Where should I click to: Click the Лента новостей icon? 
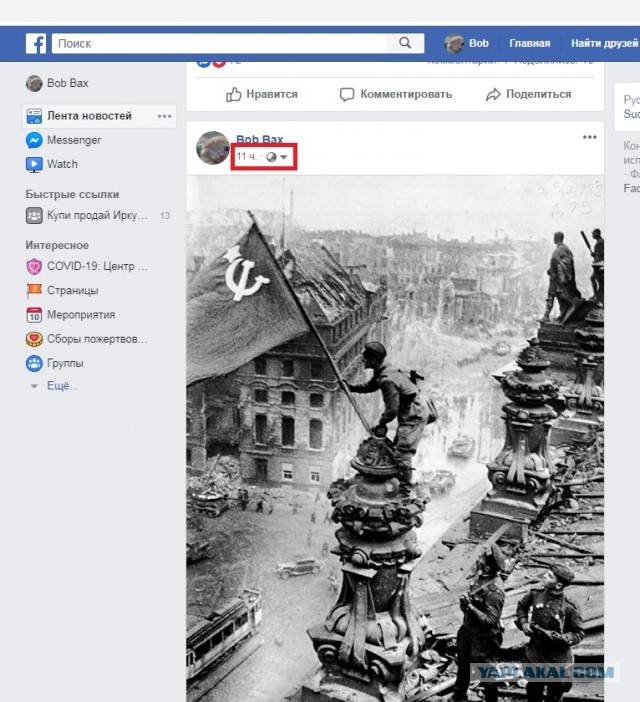(34, 116)
